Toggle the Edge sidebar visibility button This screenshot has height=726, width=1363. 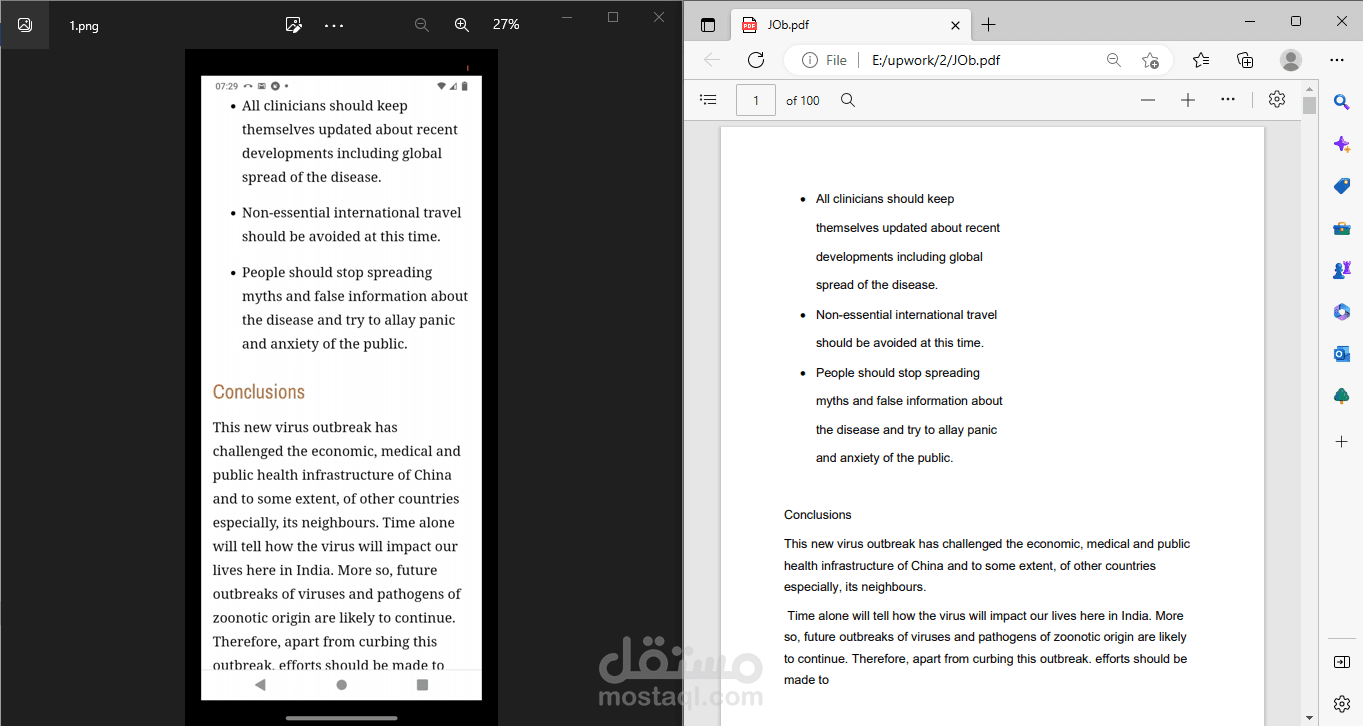pyautogui.click(x=1342, y=662)
